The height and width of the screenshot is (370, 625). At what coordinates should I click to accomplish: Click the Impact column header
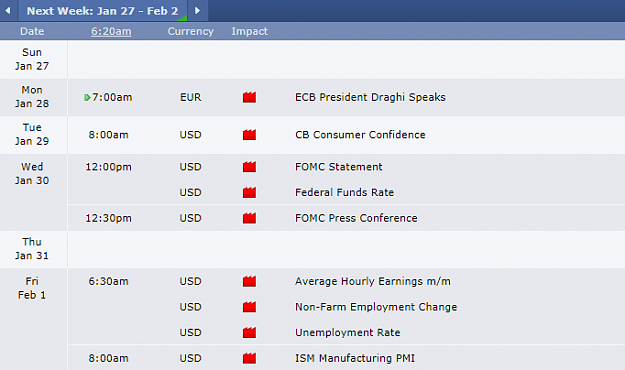click(250, 31)
